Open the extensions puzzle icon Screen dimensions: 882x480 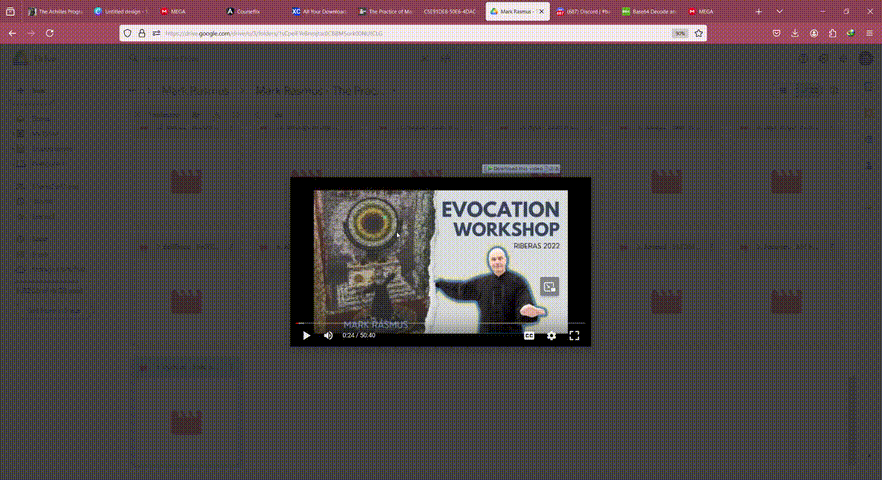(832, 33)
